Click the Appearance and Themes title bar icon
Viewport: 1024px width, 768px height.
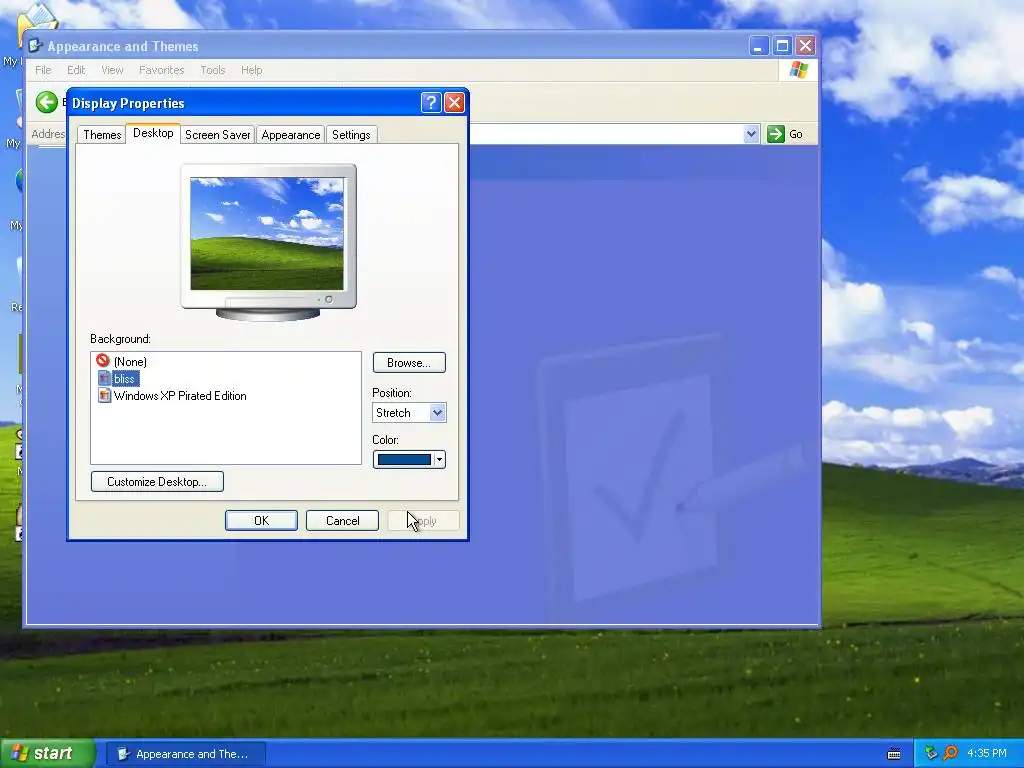click(35, 46)
